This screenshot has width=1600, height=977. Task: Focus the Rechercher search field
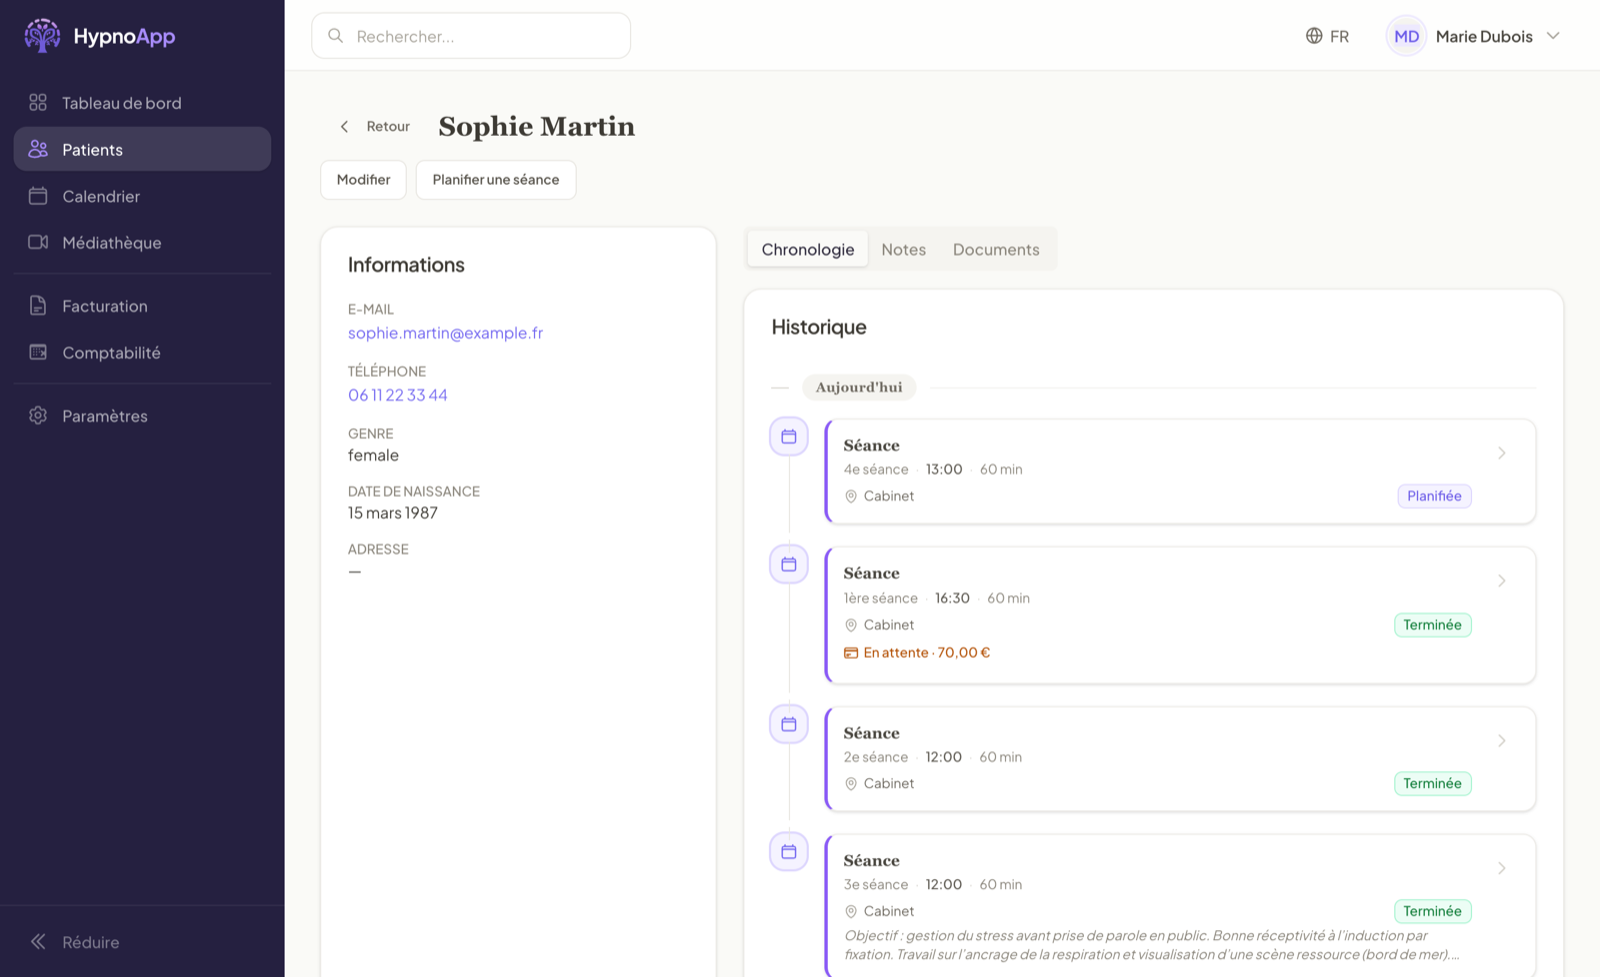click(x=471, y=36)
